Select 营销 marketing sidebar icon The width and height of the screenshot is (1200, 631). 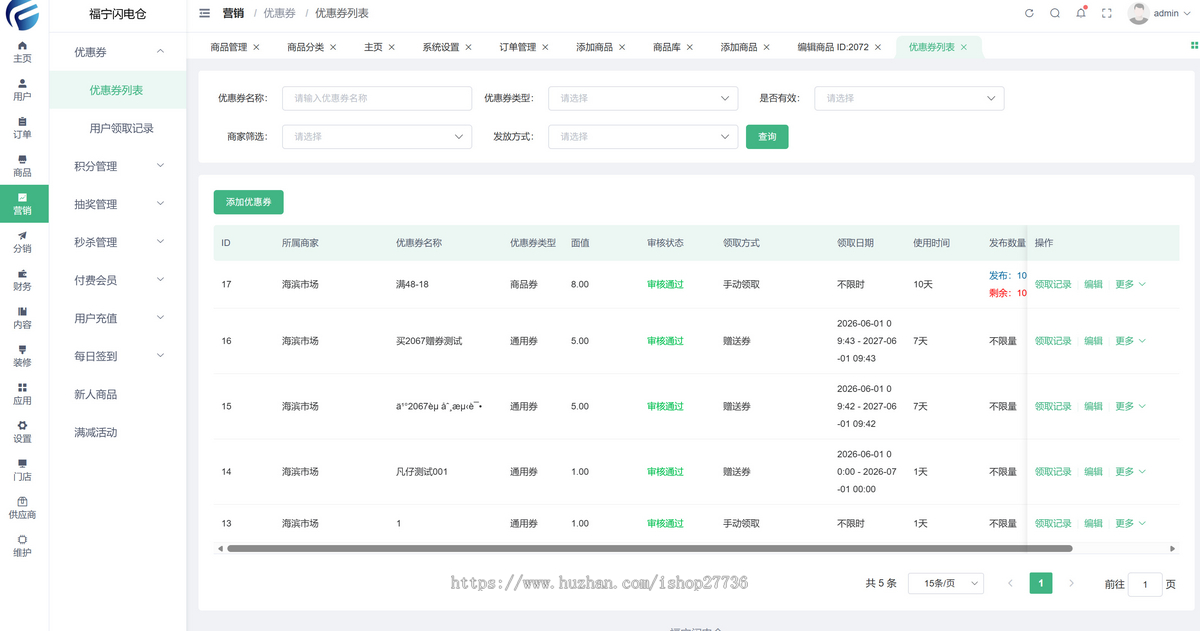pyautogui.click(x=22, y=204)
